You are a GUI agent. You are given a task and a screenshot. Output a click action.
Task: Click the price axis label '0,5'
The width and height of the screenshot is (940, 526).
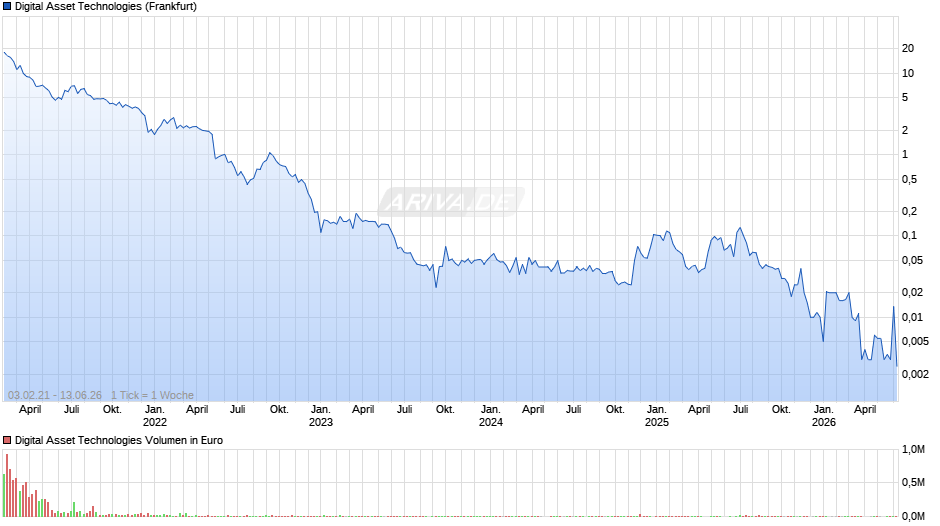[909, 179]
